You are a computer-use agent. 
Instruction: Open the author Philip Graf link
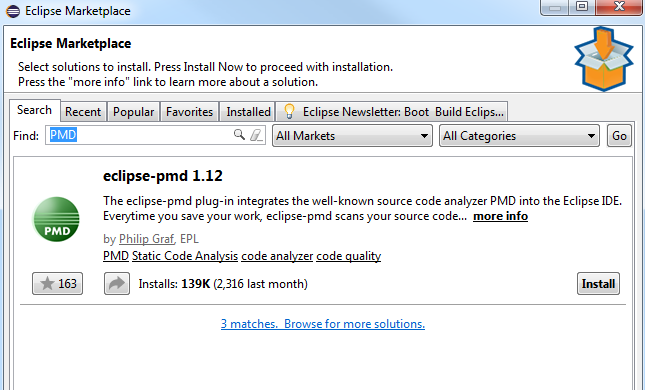(146, 239)
